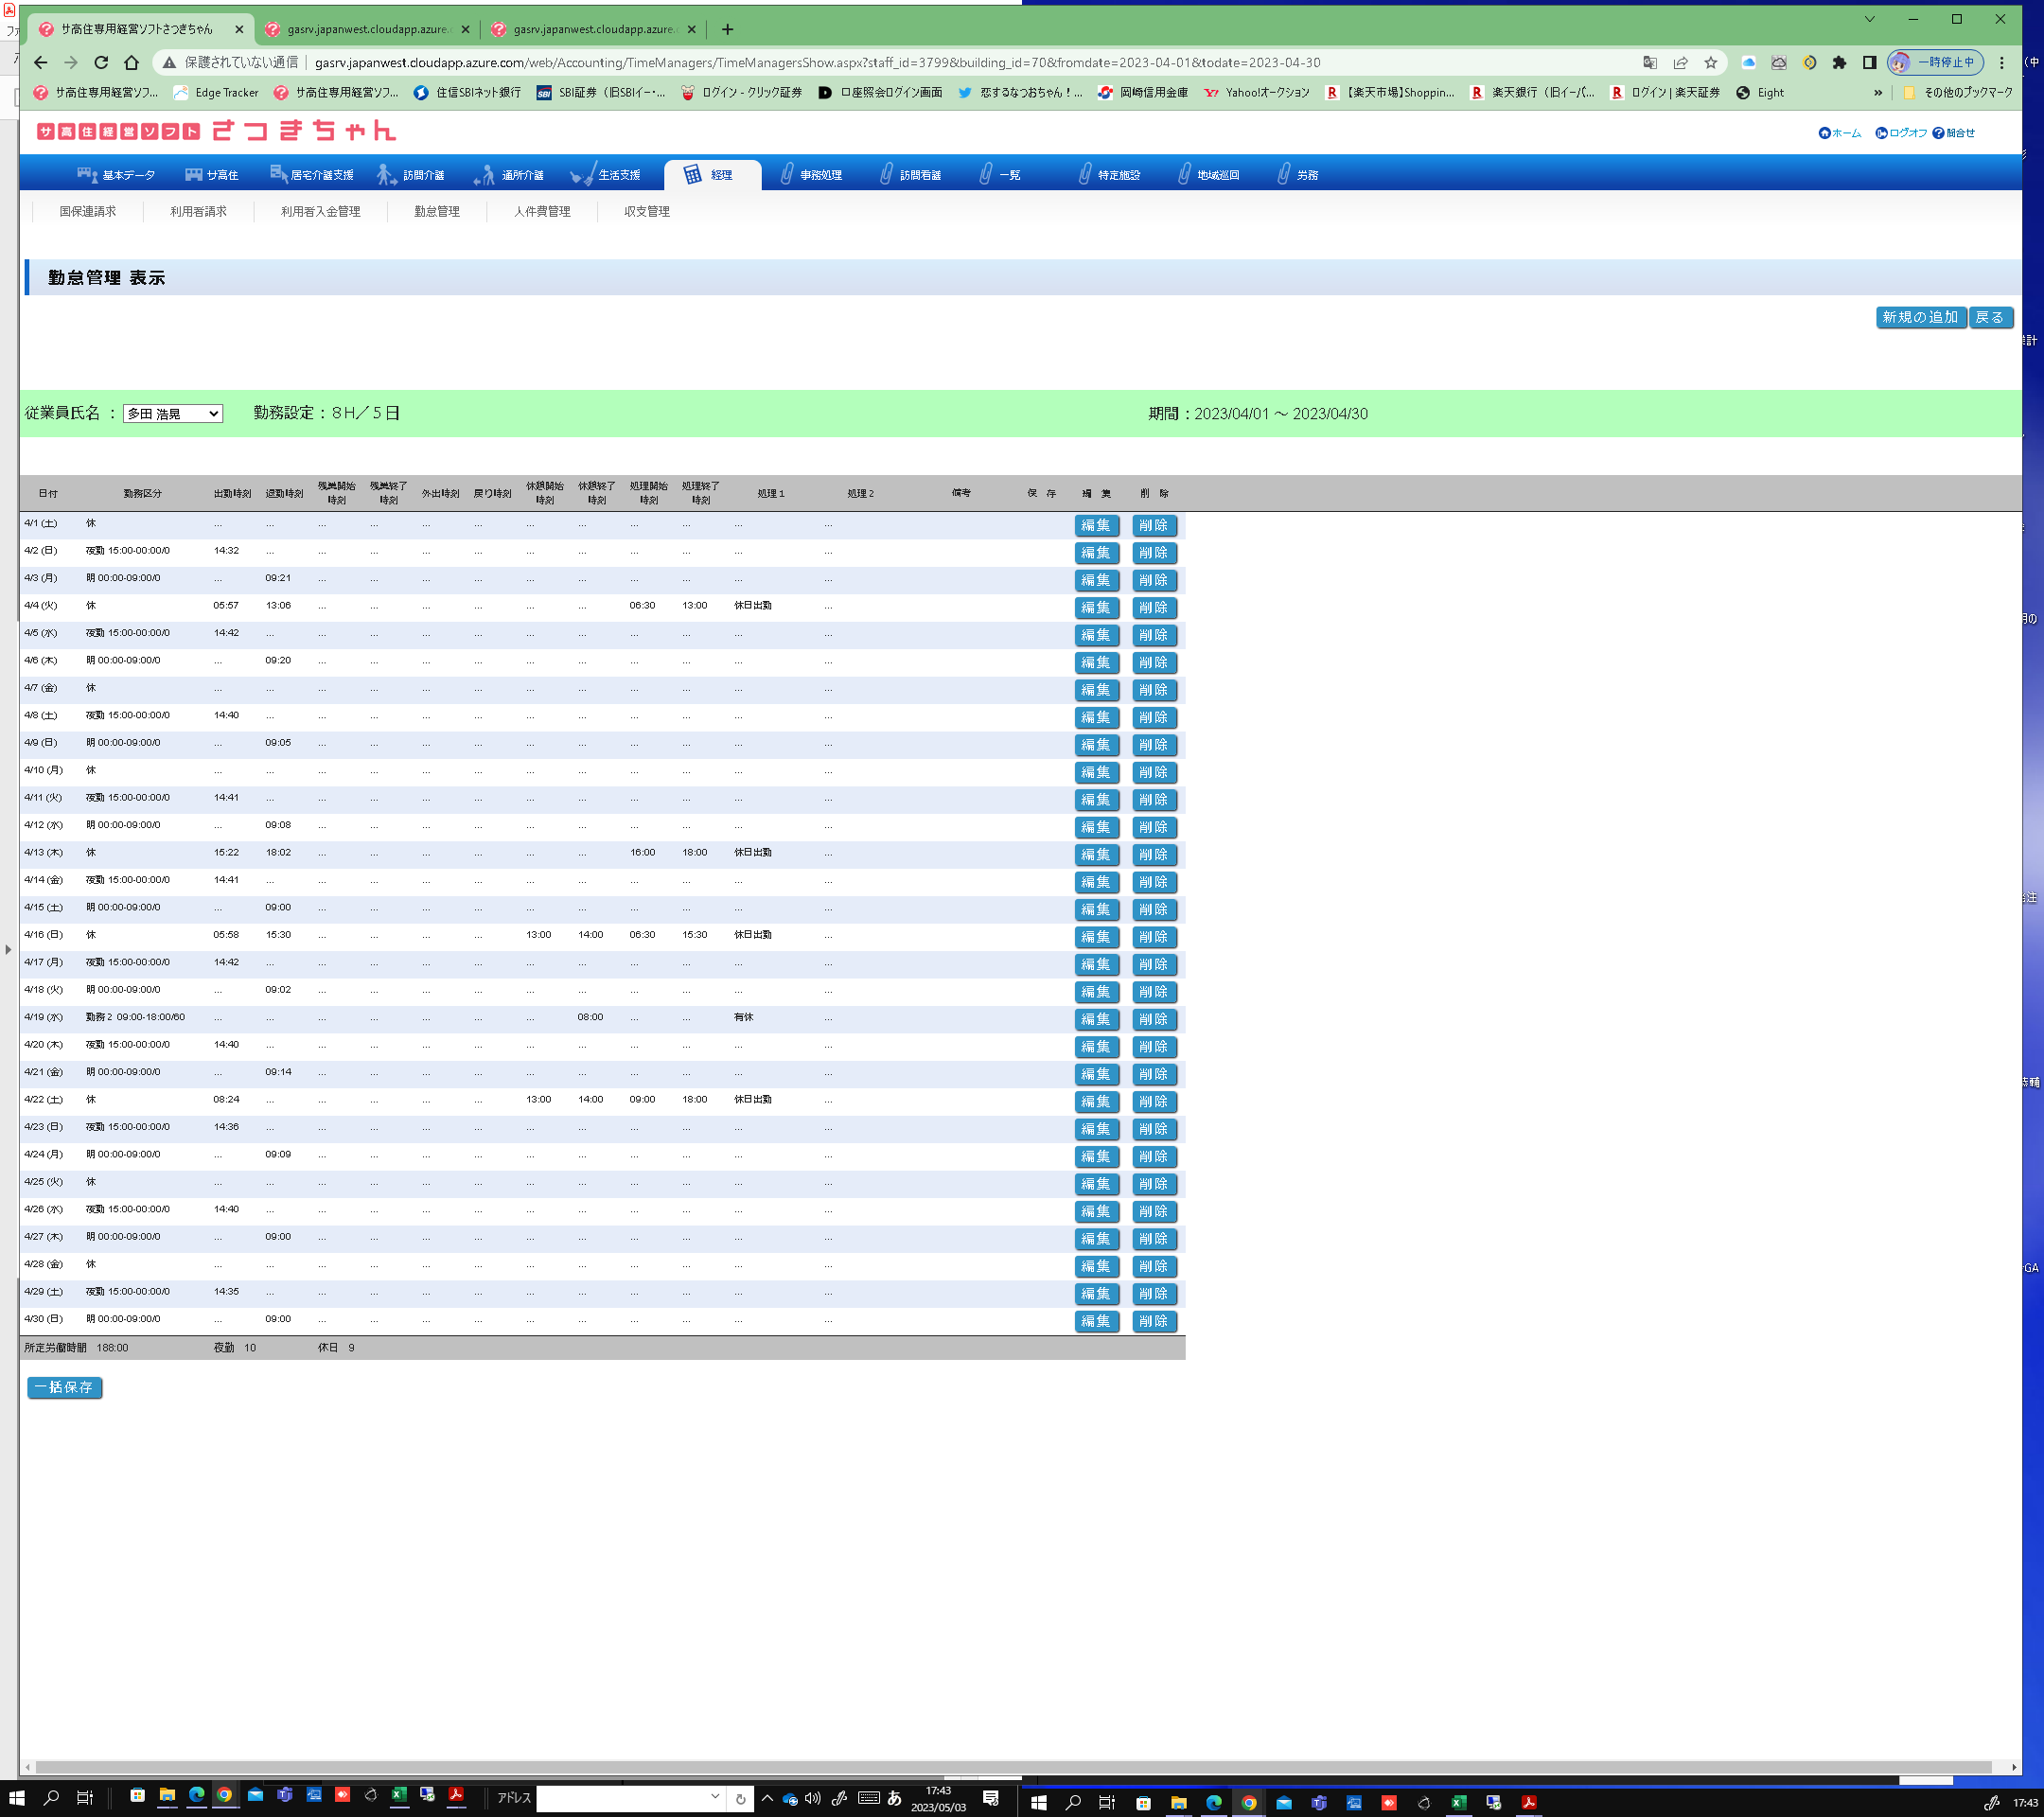Open the Chrome extensions puzzle icon
2044x1817 pixels.
pyautogui.click(x=1839, y=62)
